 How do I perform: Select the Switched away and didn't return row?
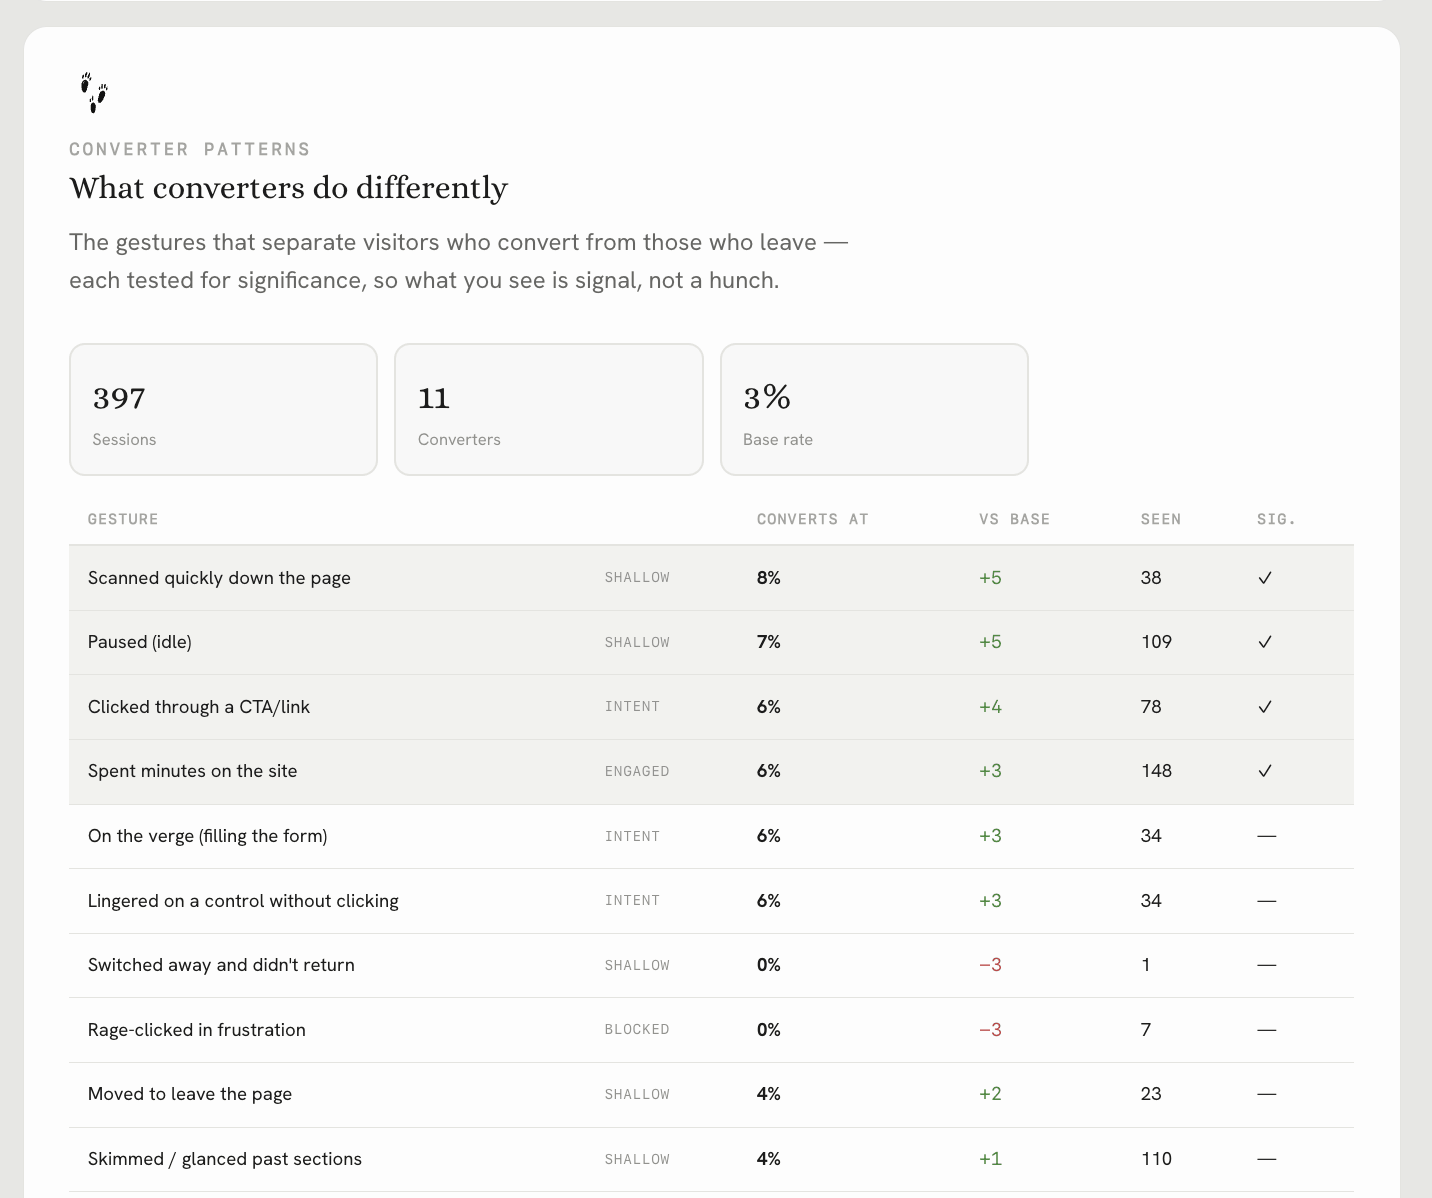tap(711, 965)
